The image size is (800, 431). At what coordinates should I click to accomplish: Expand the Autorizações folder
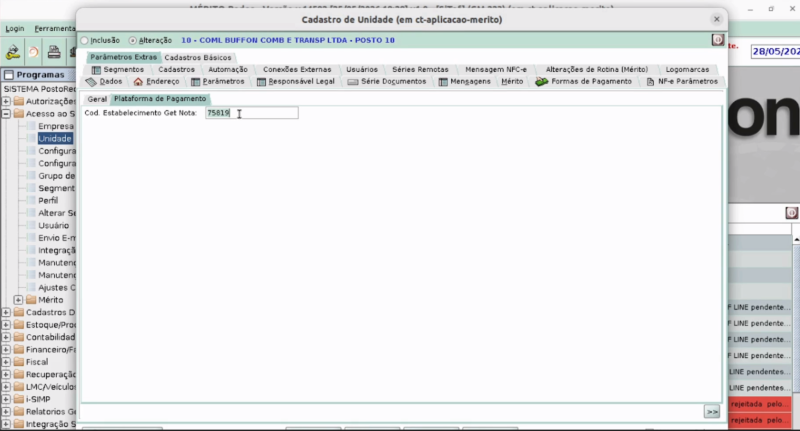(x=6, y=101)
